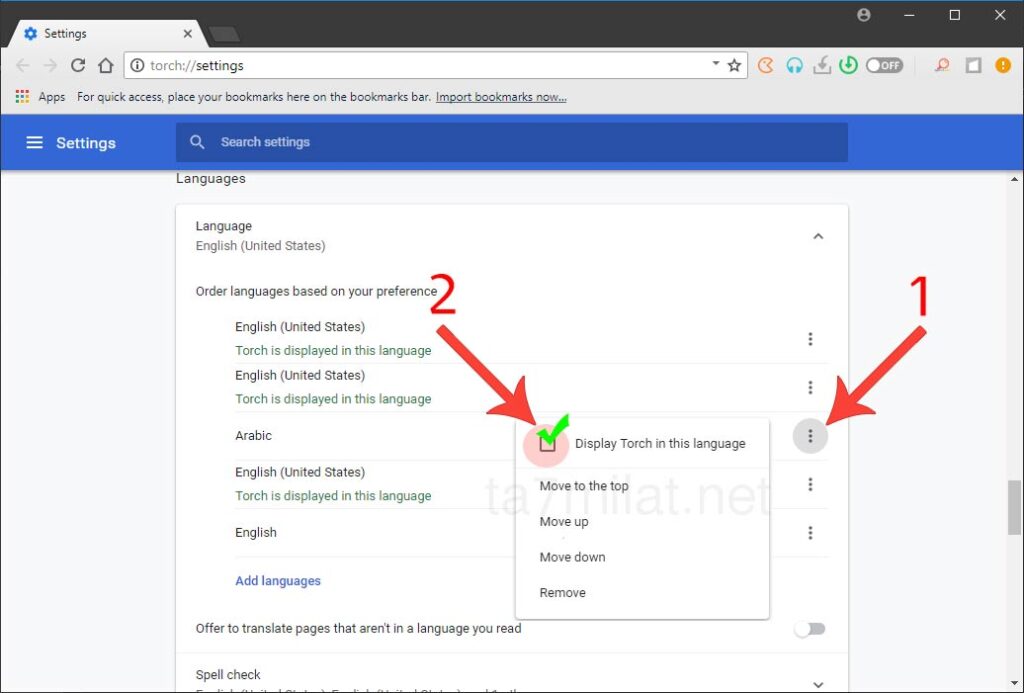This screenshot has width=1024, height=693.
Task: Expand the Spell check section
Action: click(x=818, y=684)
